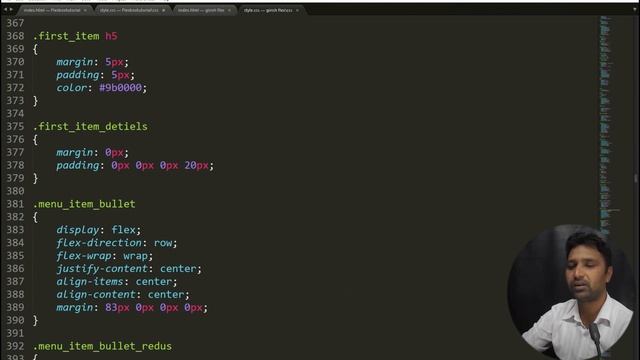
Task: Click the closing brace on line 379
Action: (36, 178)
